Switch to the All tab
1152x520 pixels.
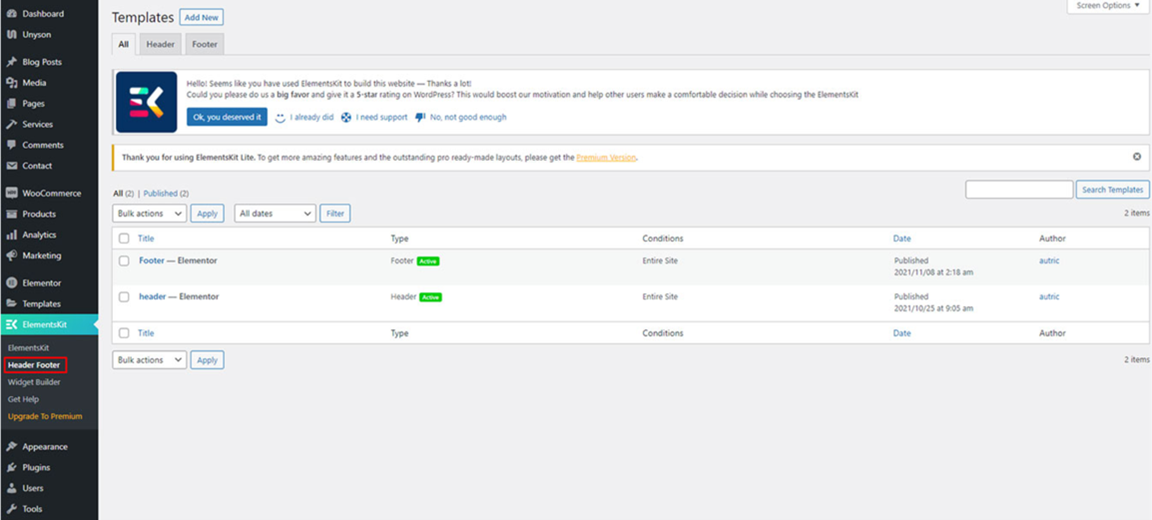click(123, 44)
